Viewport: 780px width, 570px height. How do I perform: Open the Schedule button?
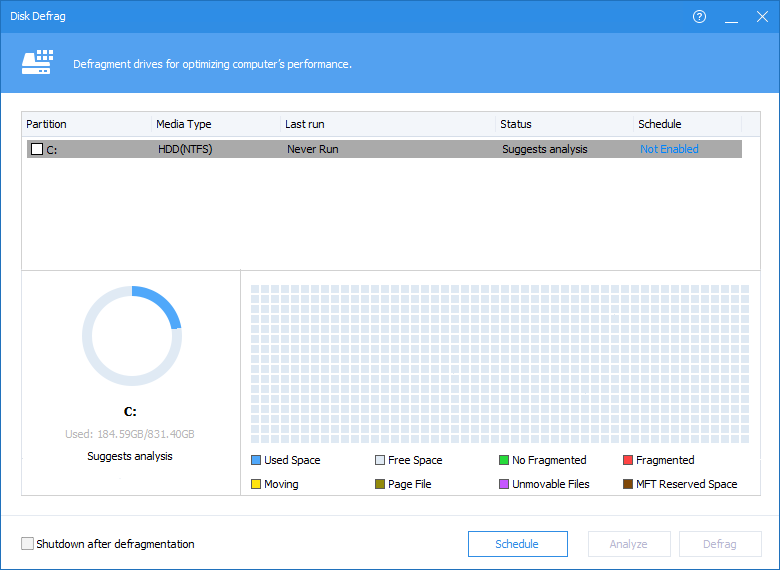pyautogui.click(x=517, y=544)
